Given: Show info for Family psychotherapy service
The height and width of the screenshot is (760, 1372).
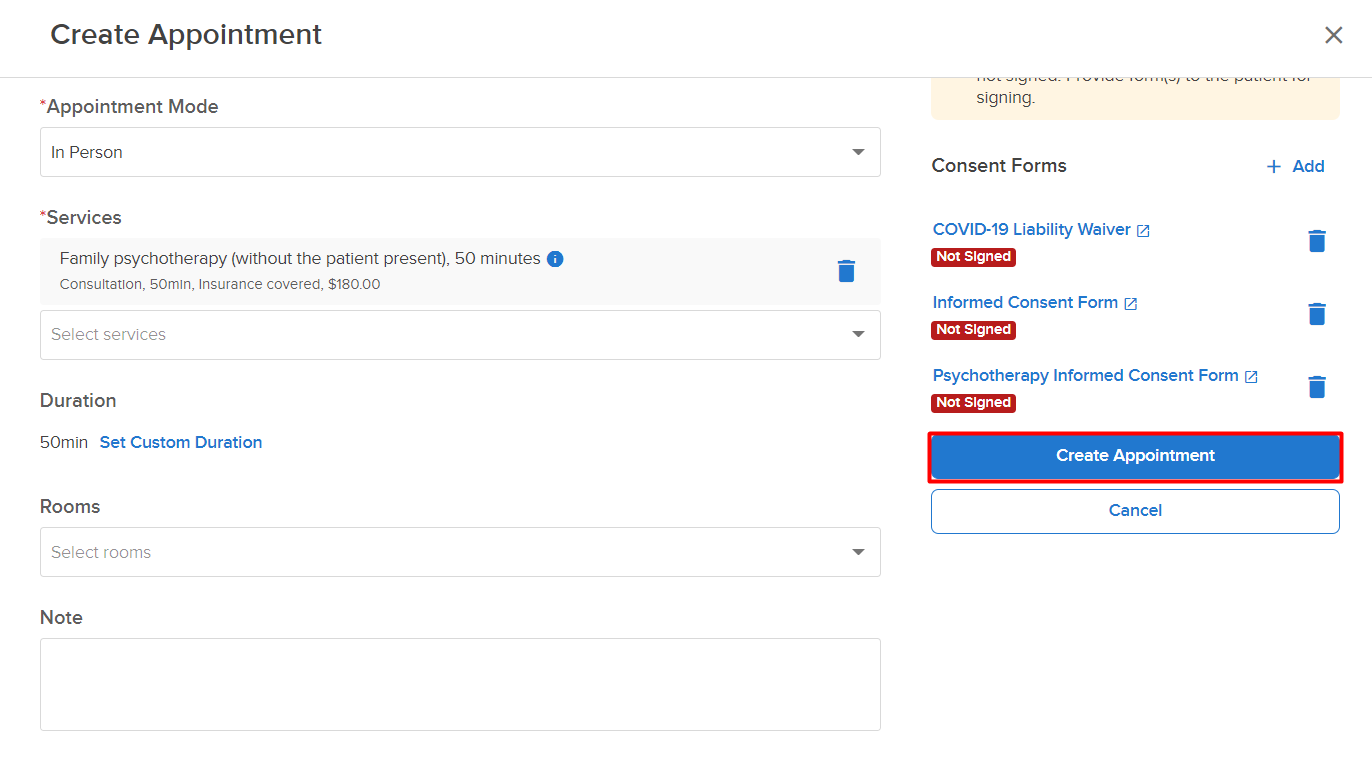Looking at the screenshot, I should pos(555,259).
